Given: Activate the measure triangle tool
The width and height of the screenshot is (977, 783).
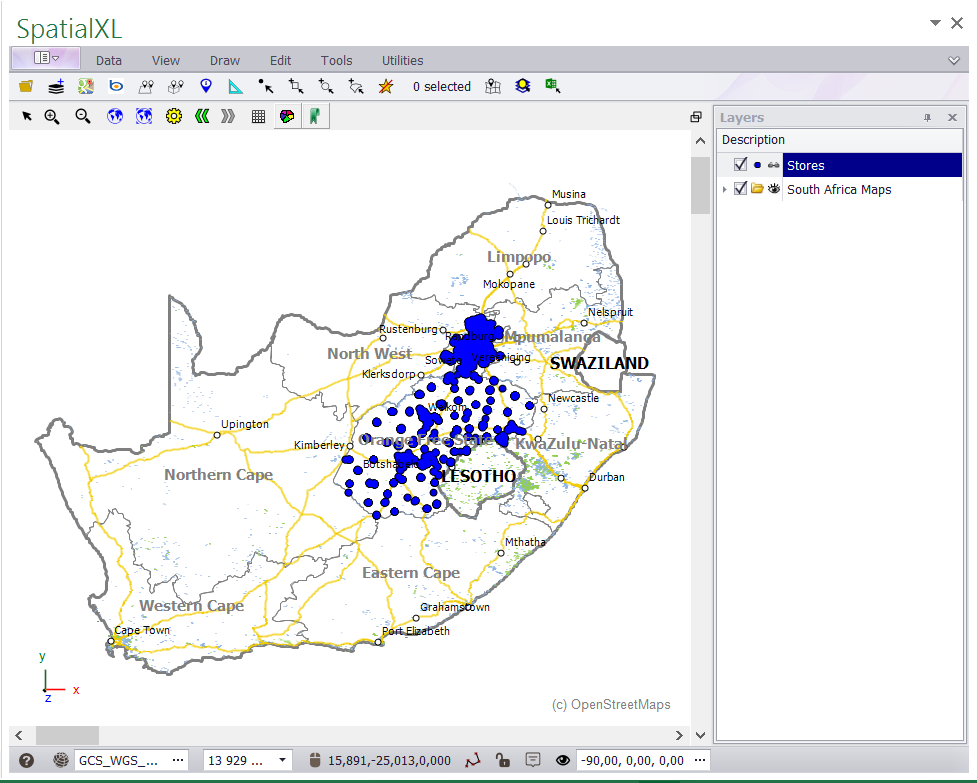Looking at the screenshot, I should (235, 86).
